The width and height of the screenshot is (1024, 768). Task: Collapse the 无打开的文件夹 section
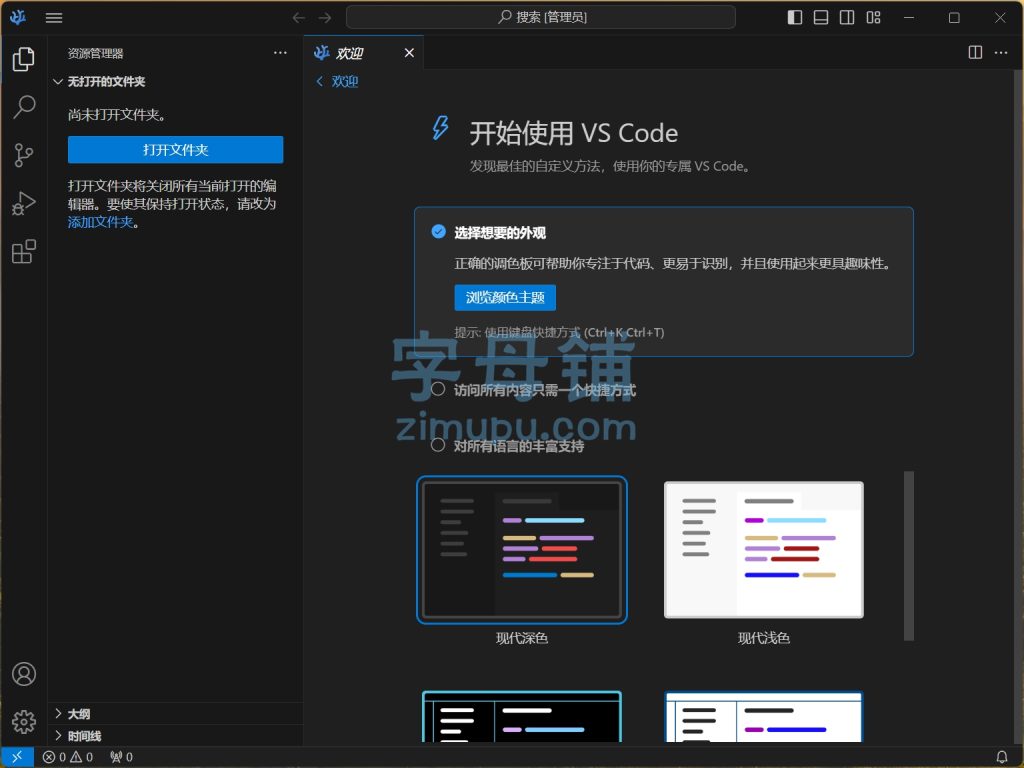175,82
